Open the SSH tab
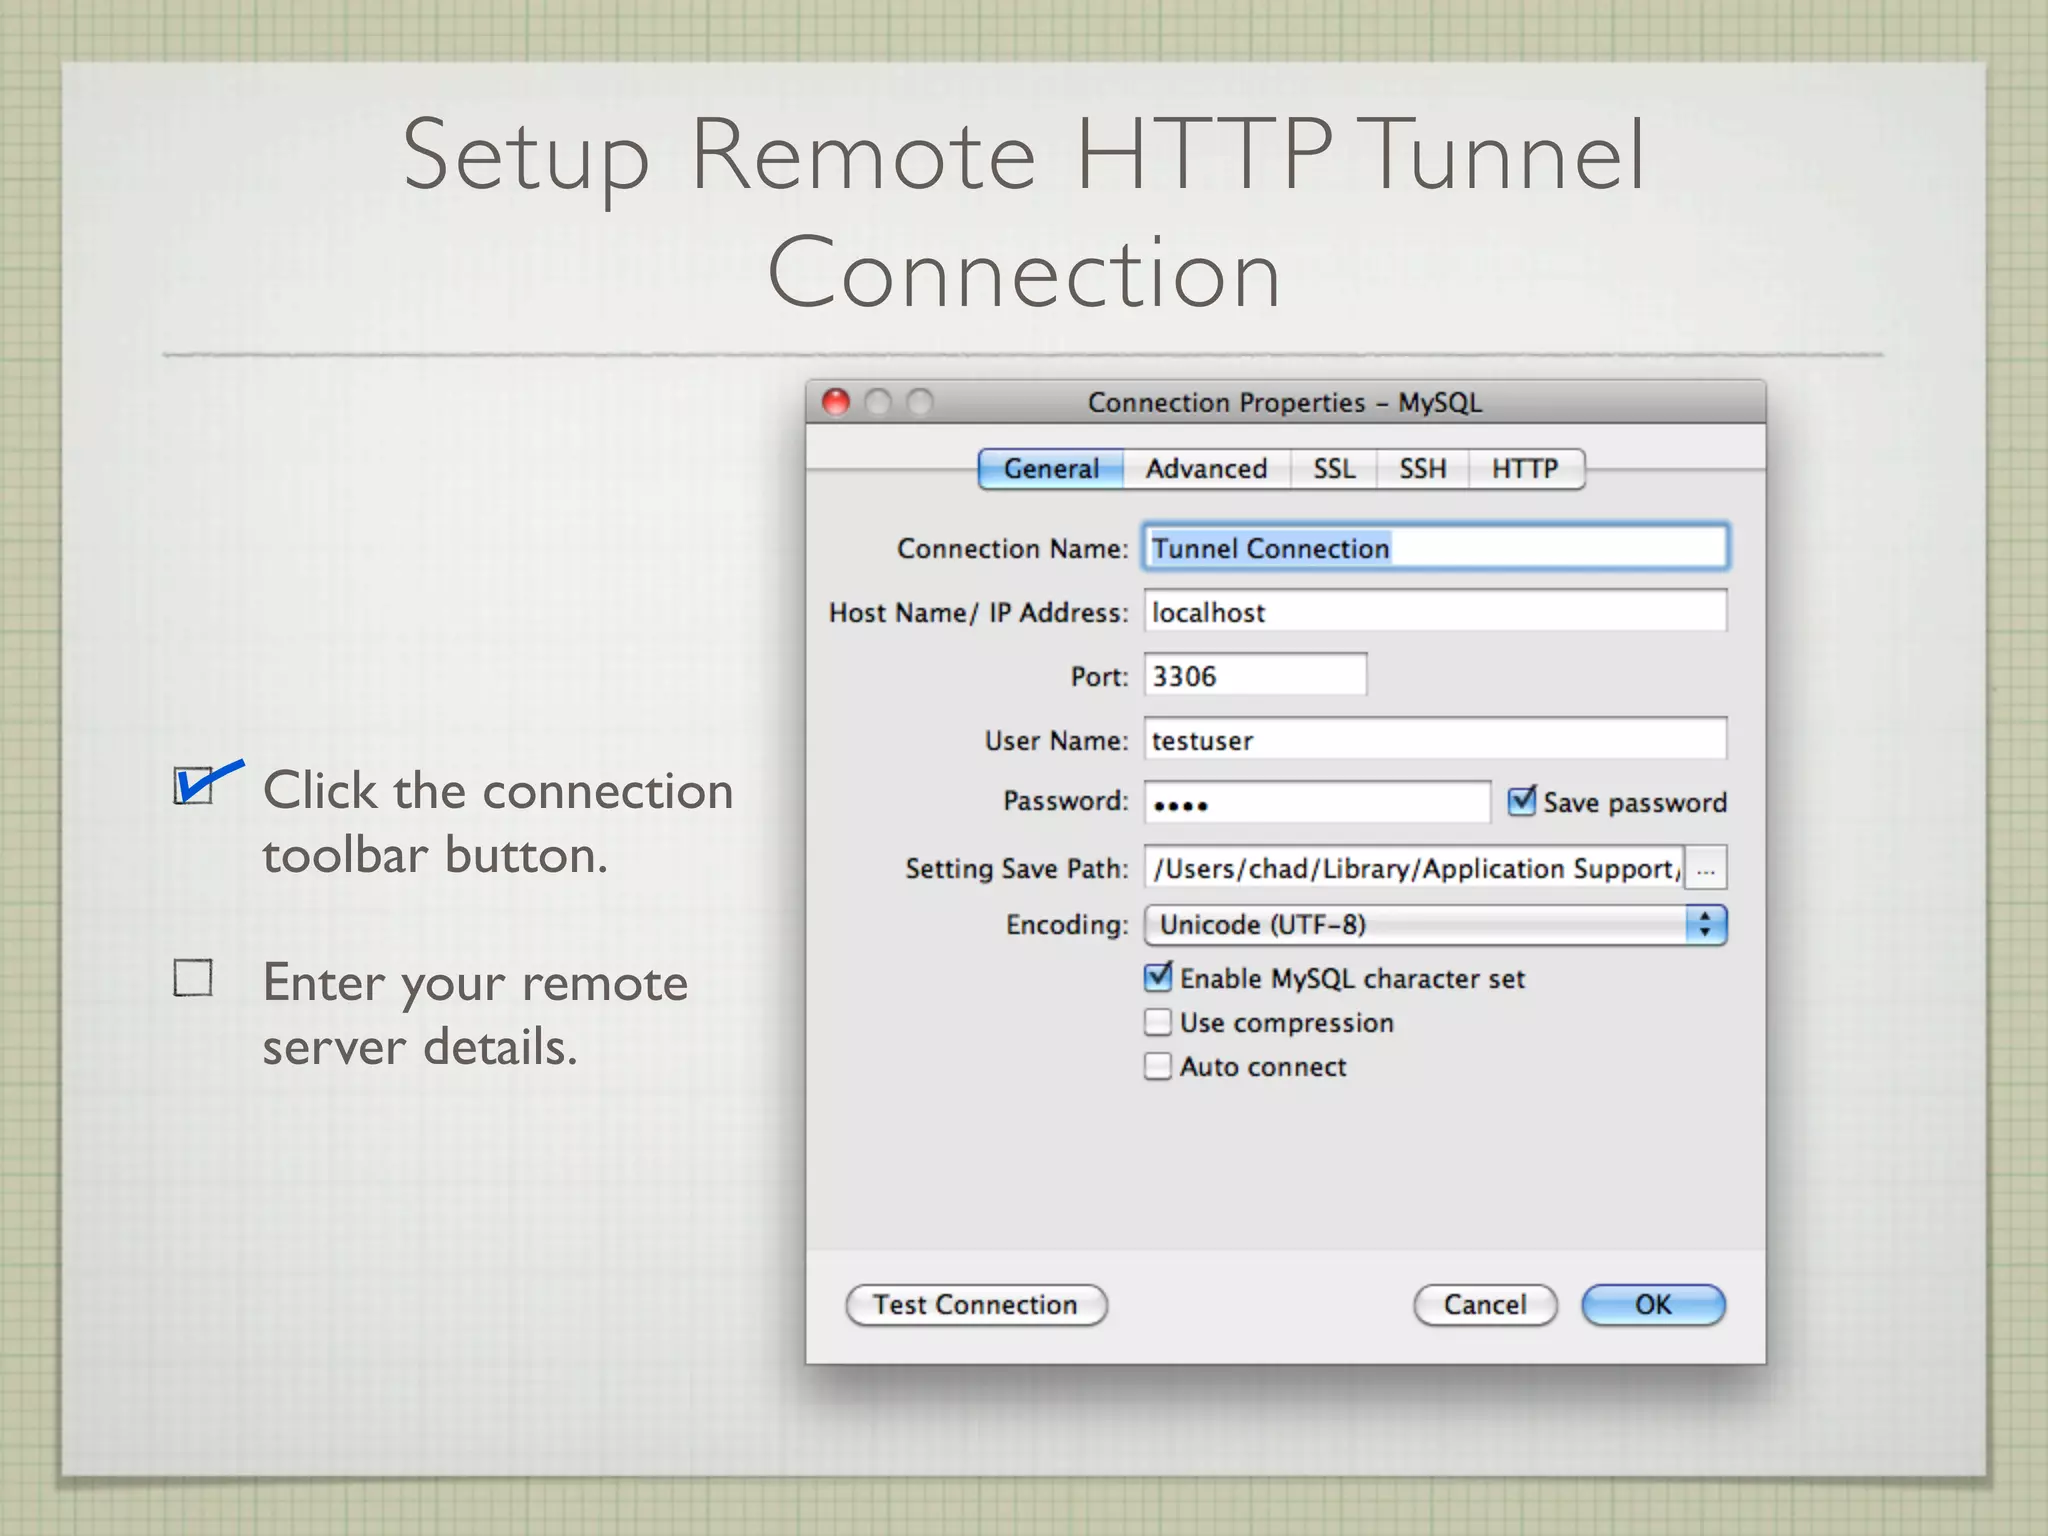The image size is (2048, 1536). [x=1422, y=469]
